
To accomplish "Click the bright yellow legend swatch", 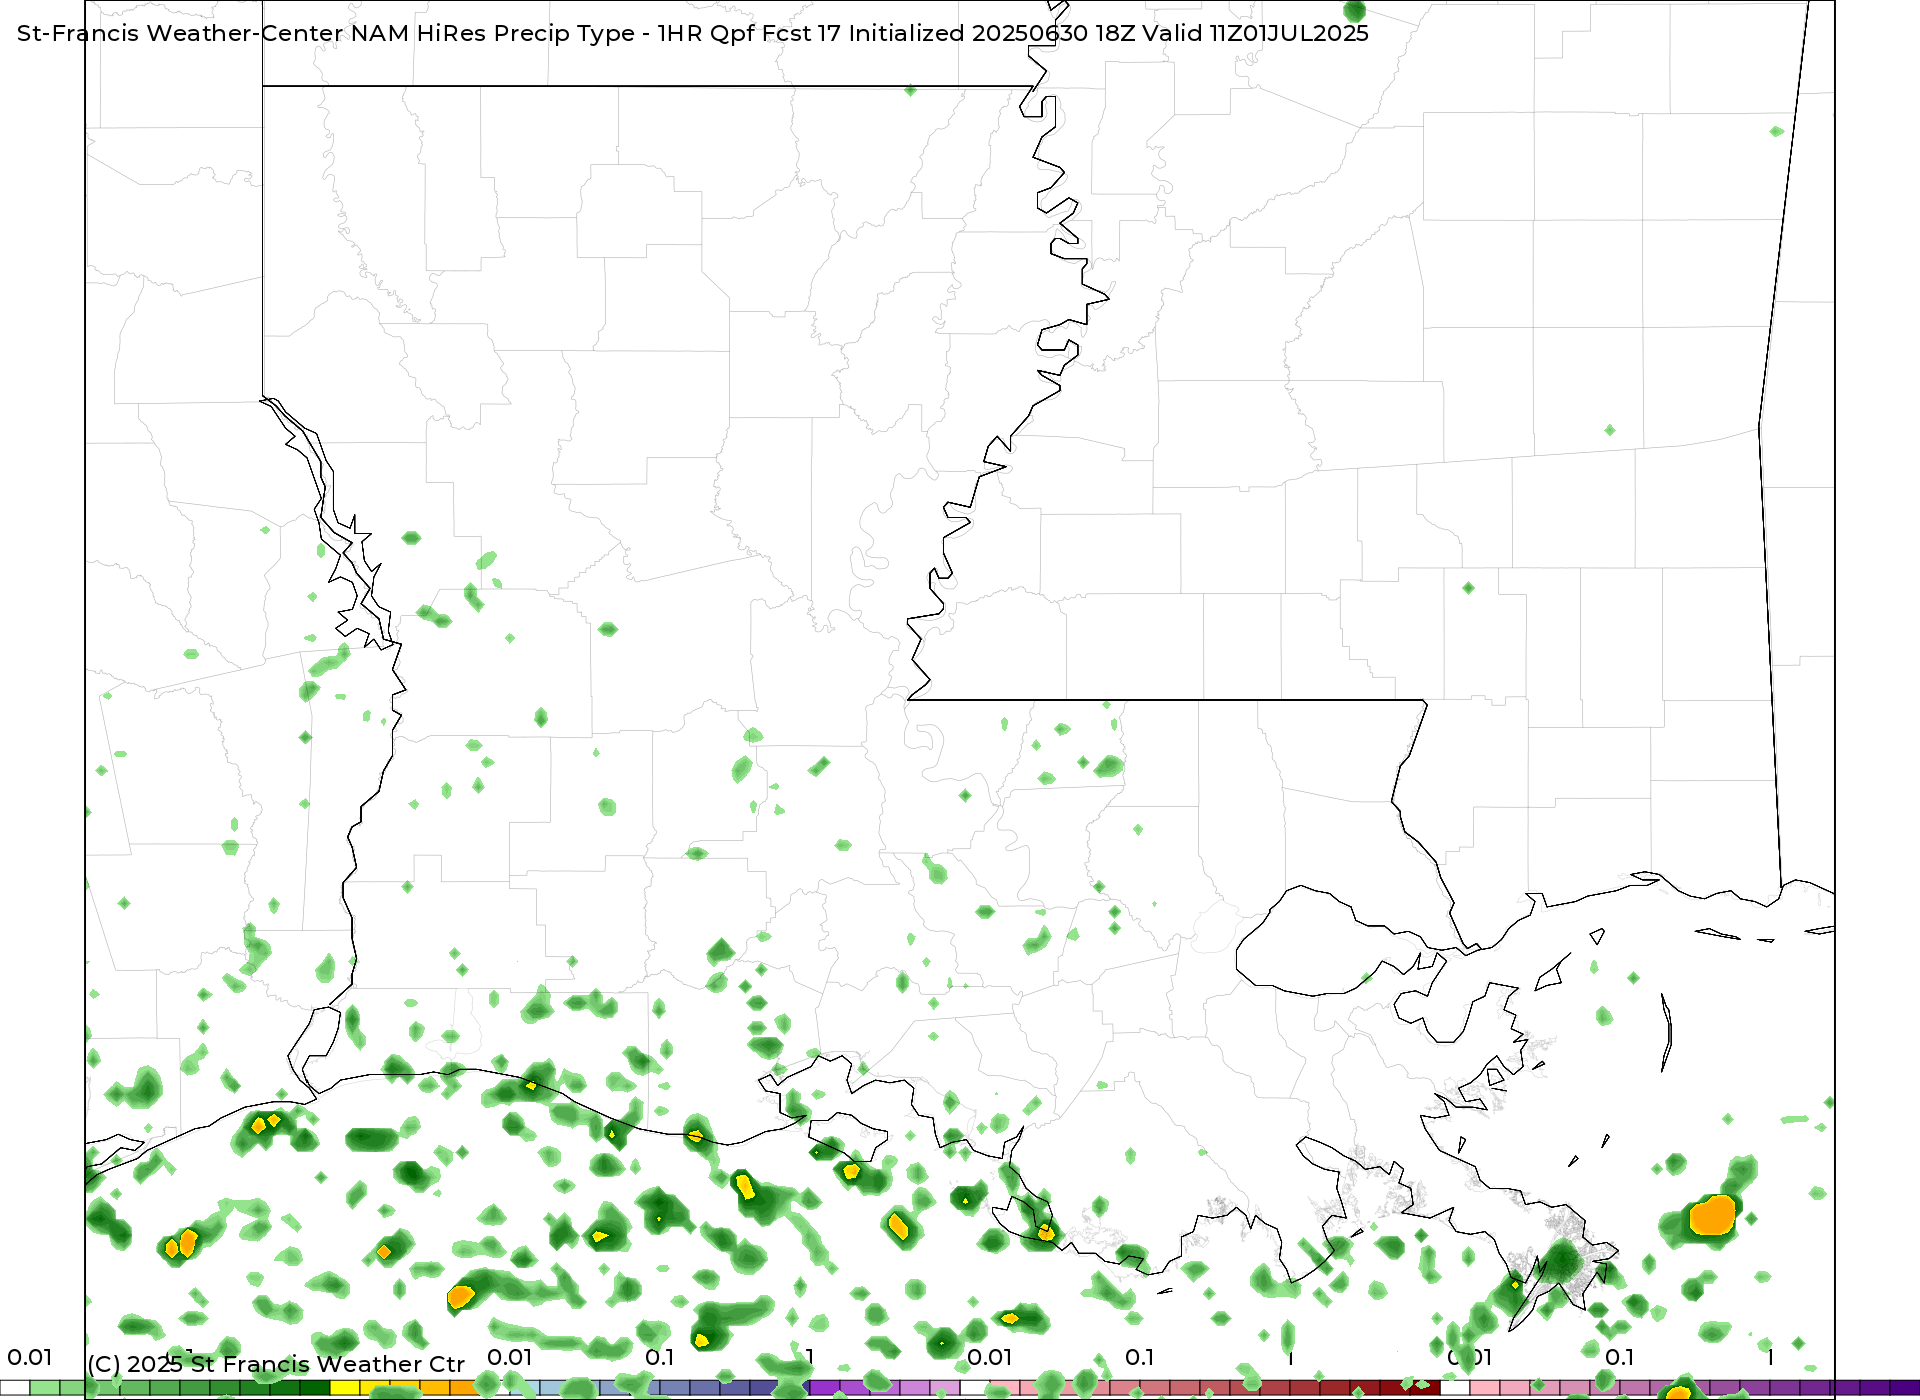I will click(345, 1388).
